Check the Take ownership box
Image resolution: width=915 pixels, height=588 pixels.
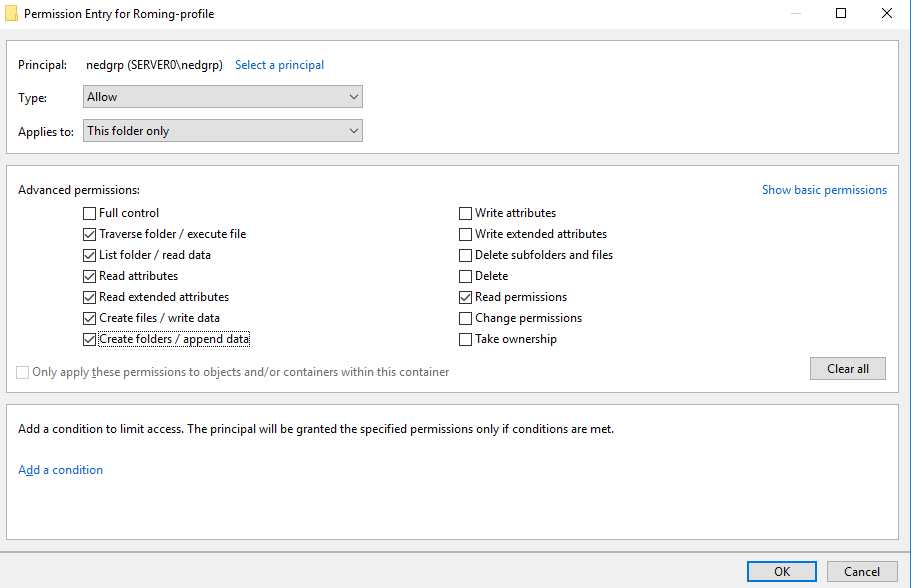point(466,339)
